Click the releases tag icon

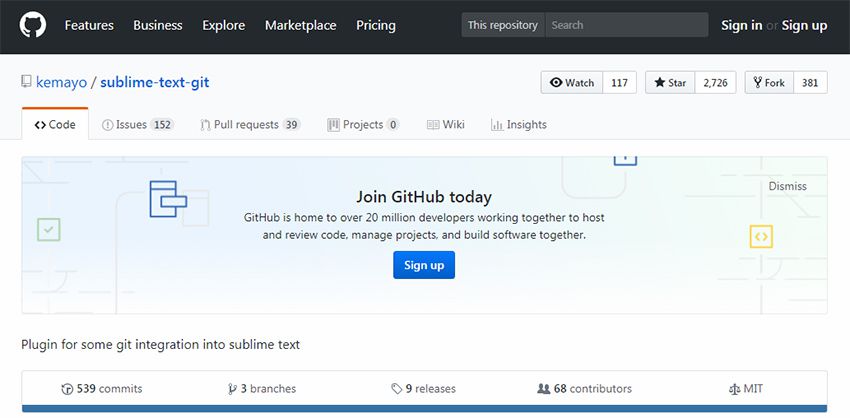396,389
